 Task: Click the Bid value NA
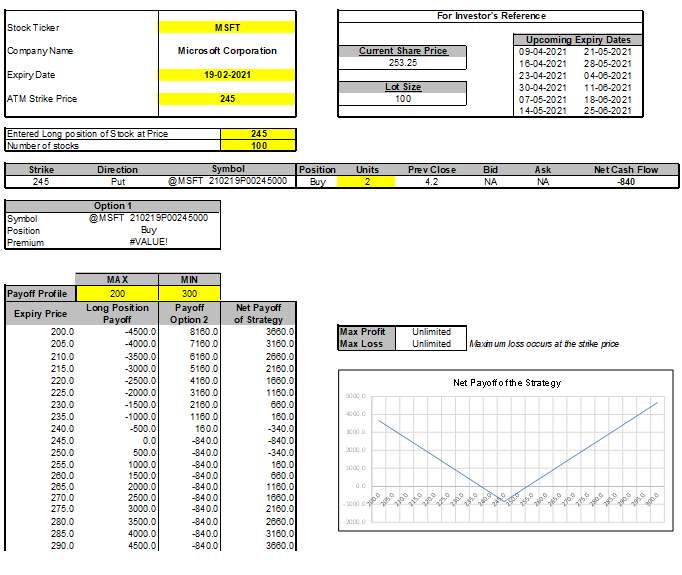(490, 182)
